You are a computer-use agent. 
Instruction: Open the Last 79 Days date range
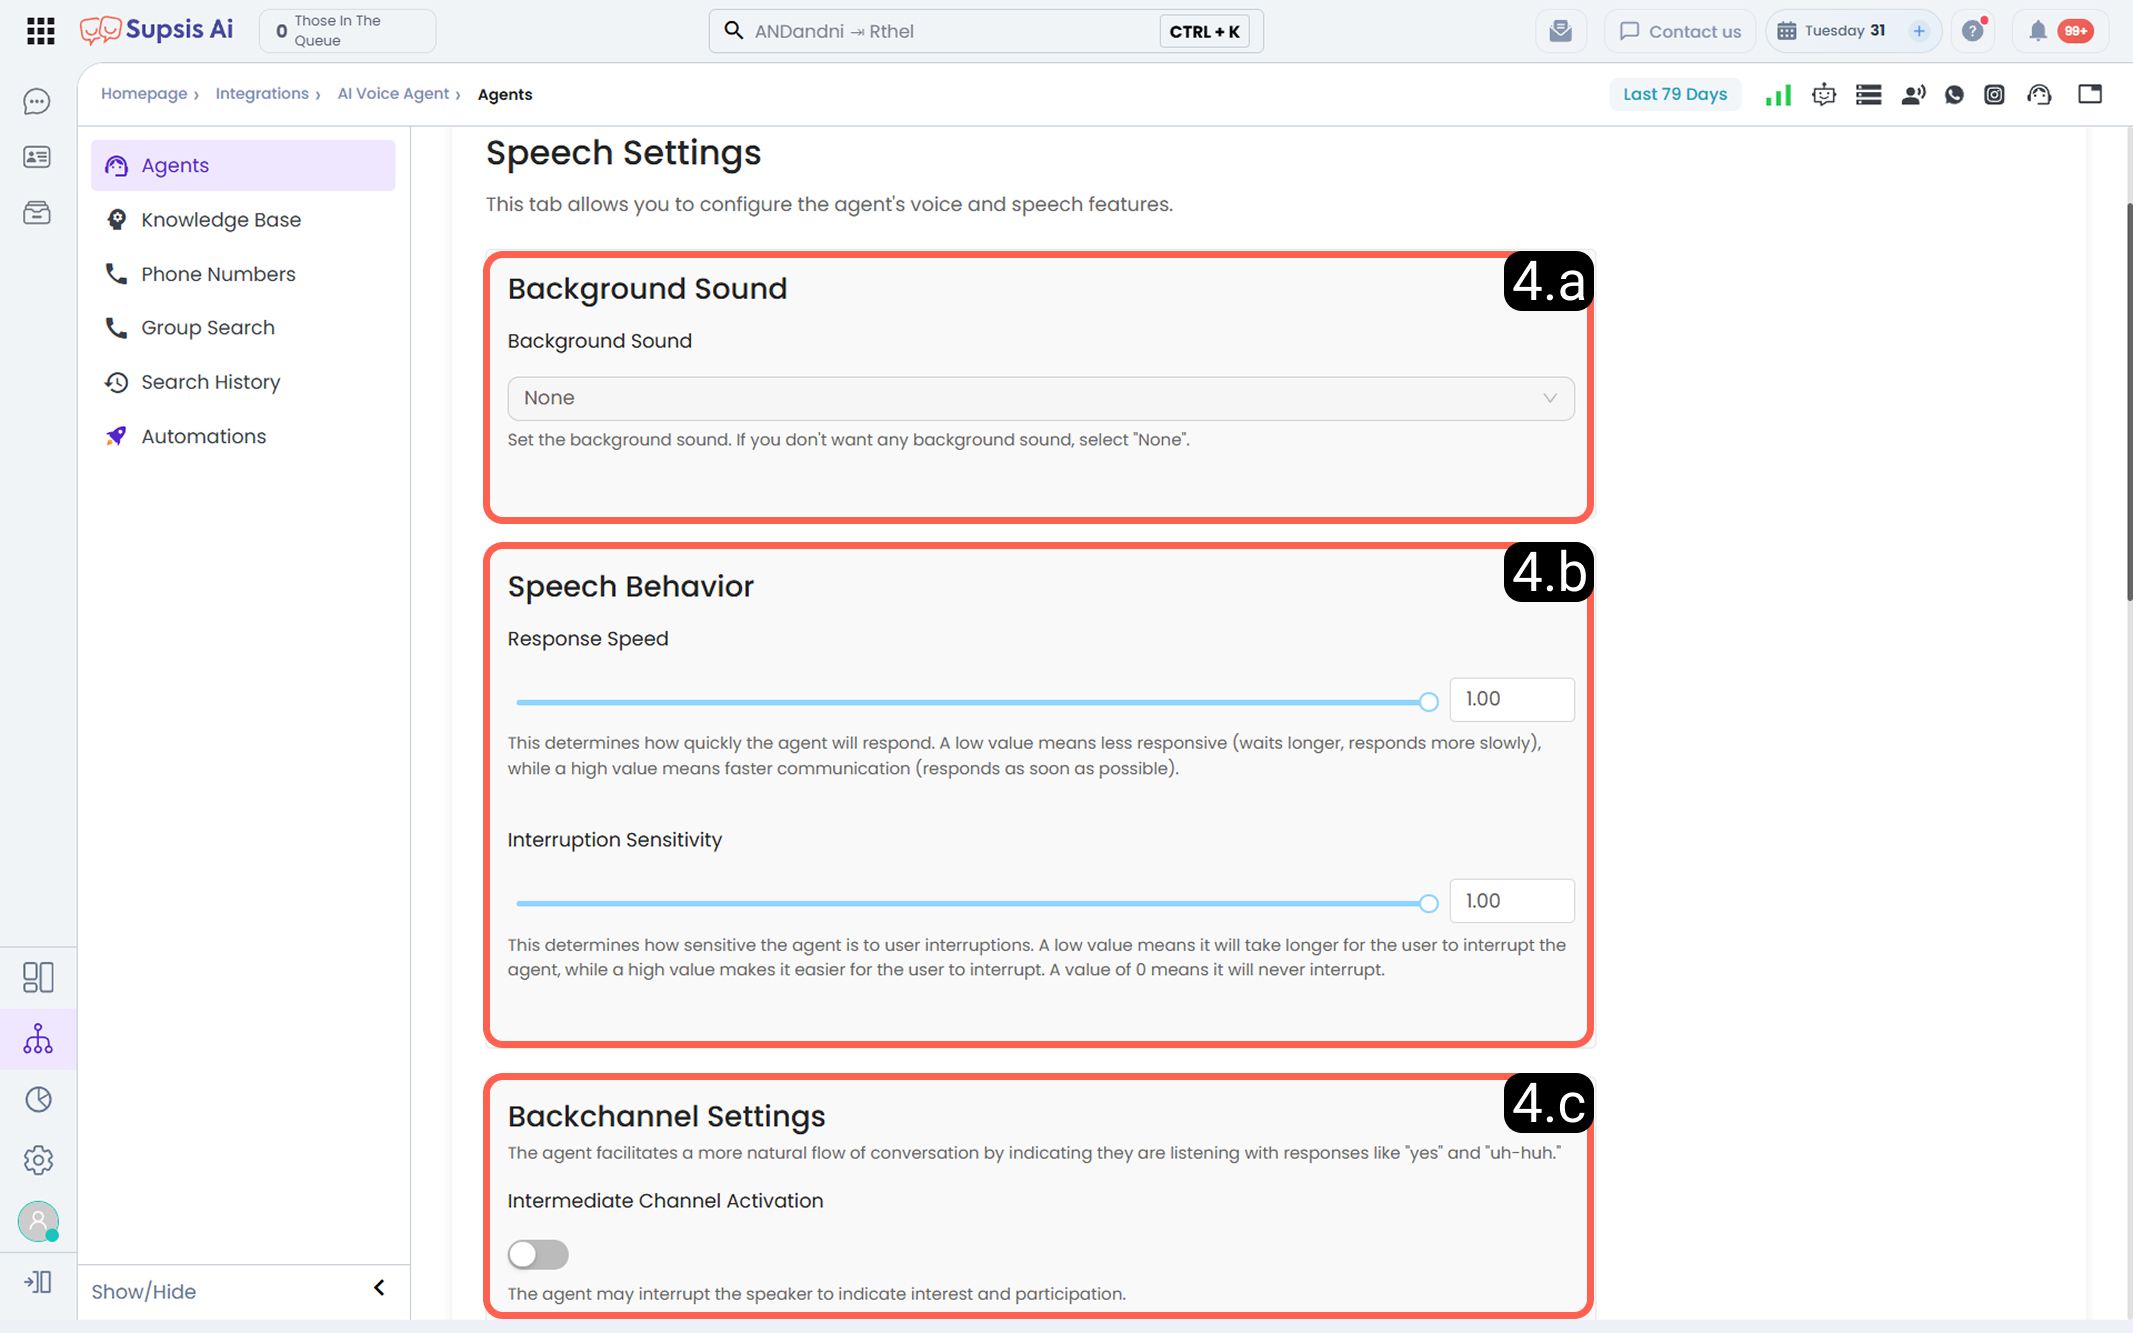pyautogui.click(x=1675, y=94)
